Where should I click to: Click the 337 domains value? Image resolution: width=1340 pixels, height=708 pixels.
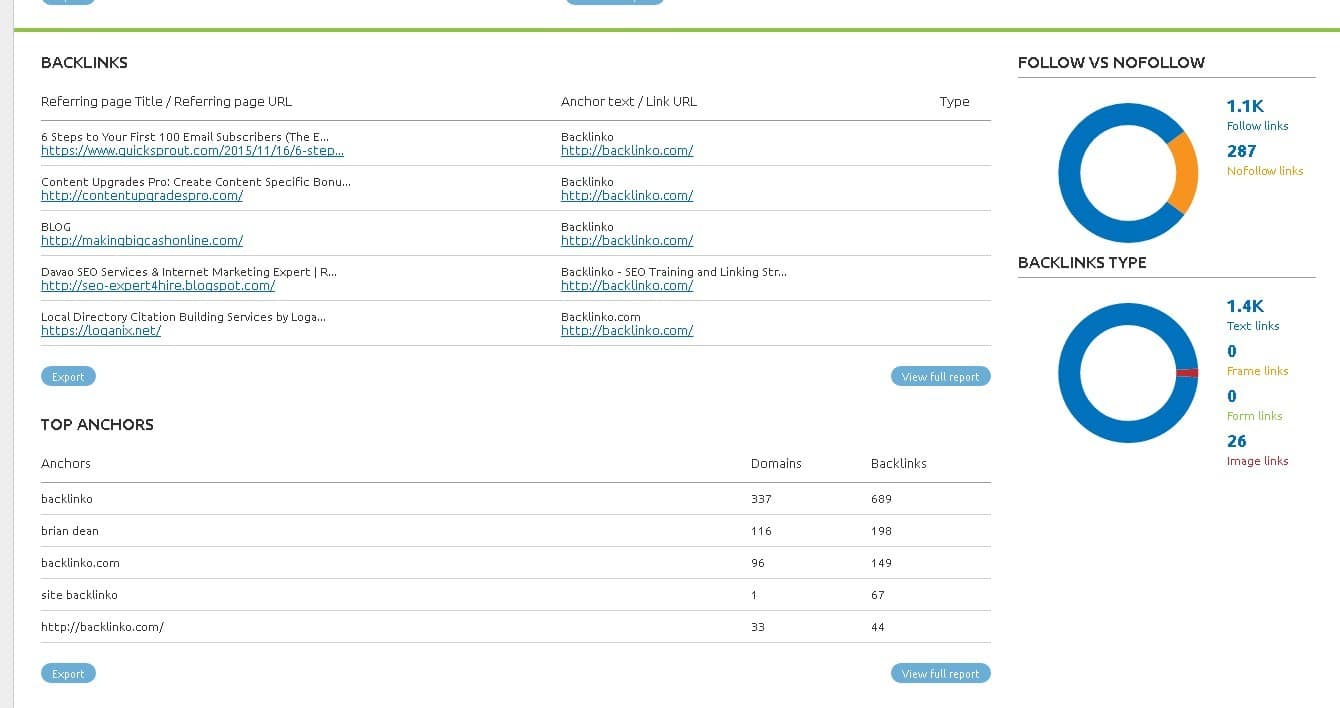click(761, 499)
